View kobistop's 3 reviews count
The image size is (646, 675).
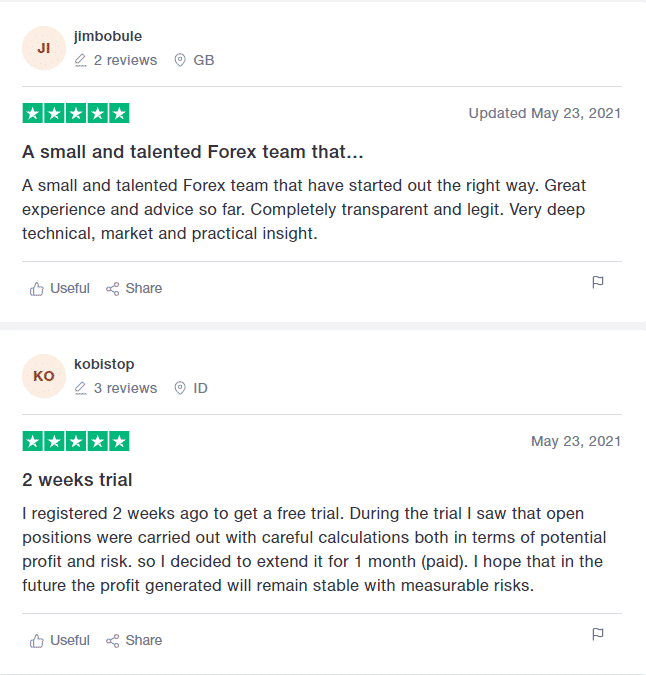[125, 388]
